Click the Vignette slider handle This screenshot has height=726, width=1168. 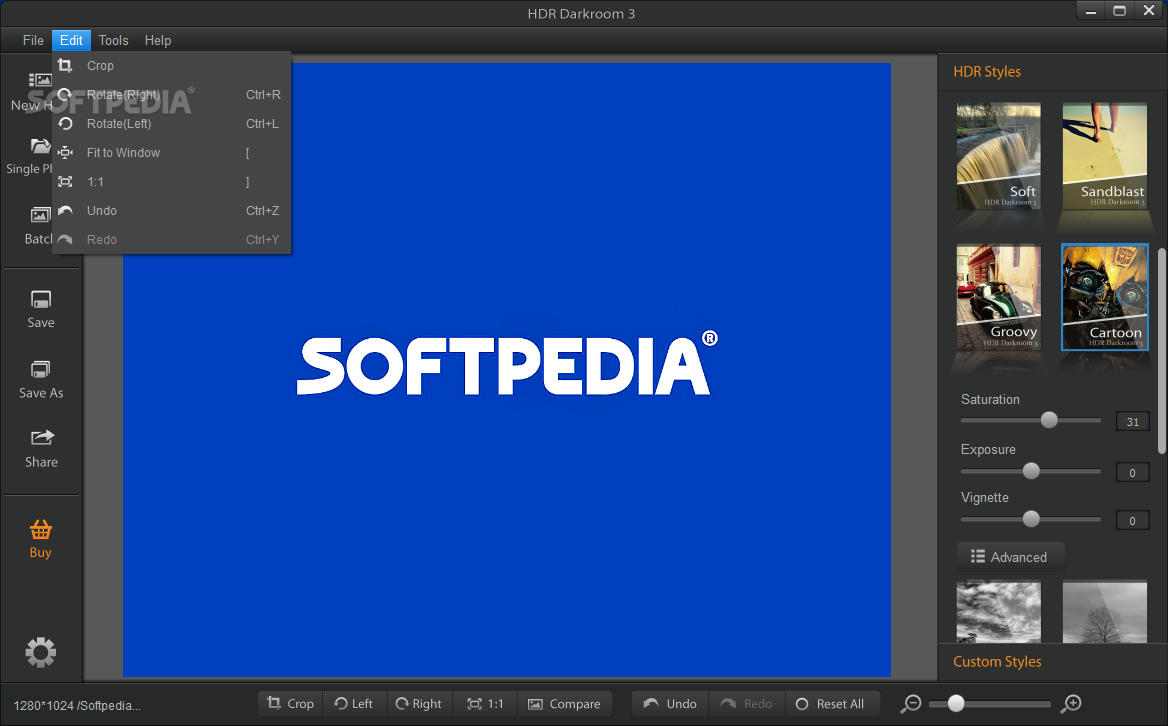click(1031, 519)
